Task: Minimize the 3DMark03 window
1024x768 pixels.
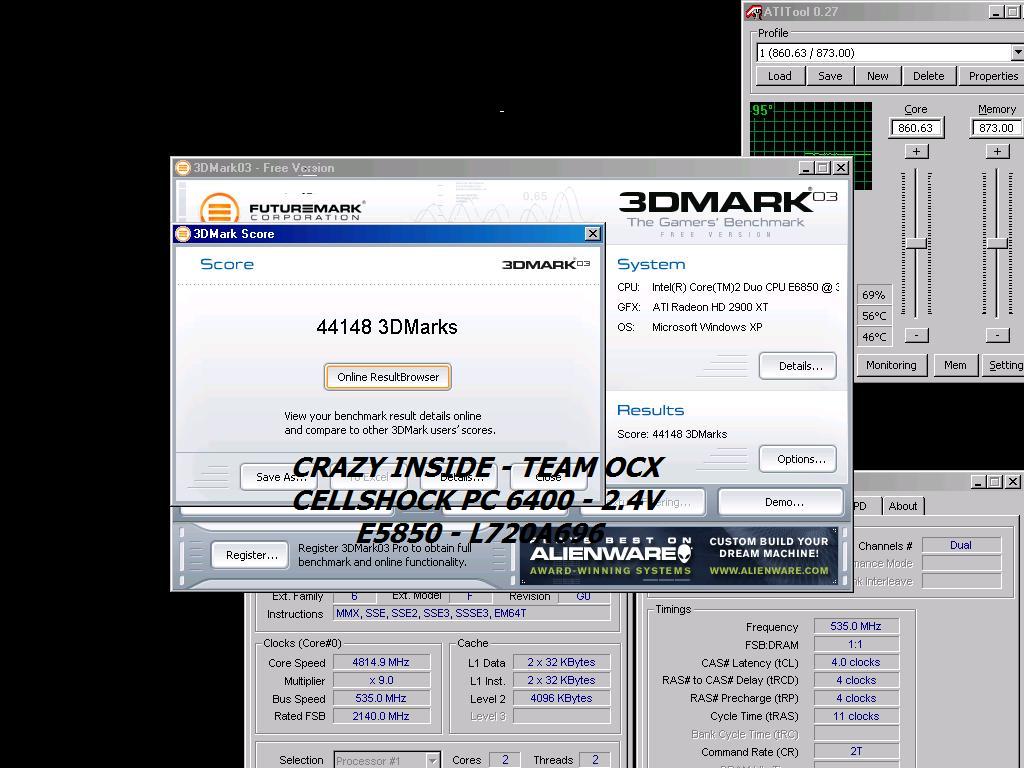Action: [x=807, y=168]
